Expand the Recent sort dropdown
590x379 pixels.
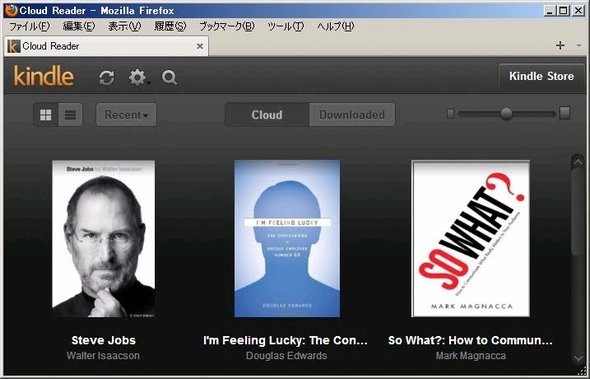pyautogui.click(x=126, y=114)
